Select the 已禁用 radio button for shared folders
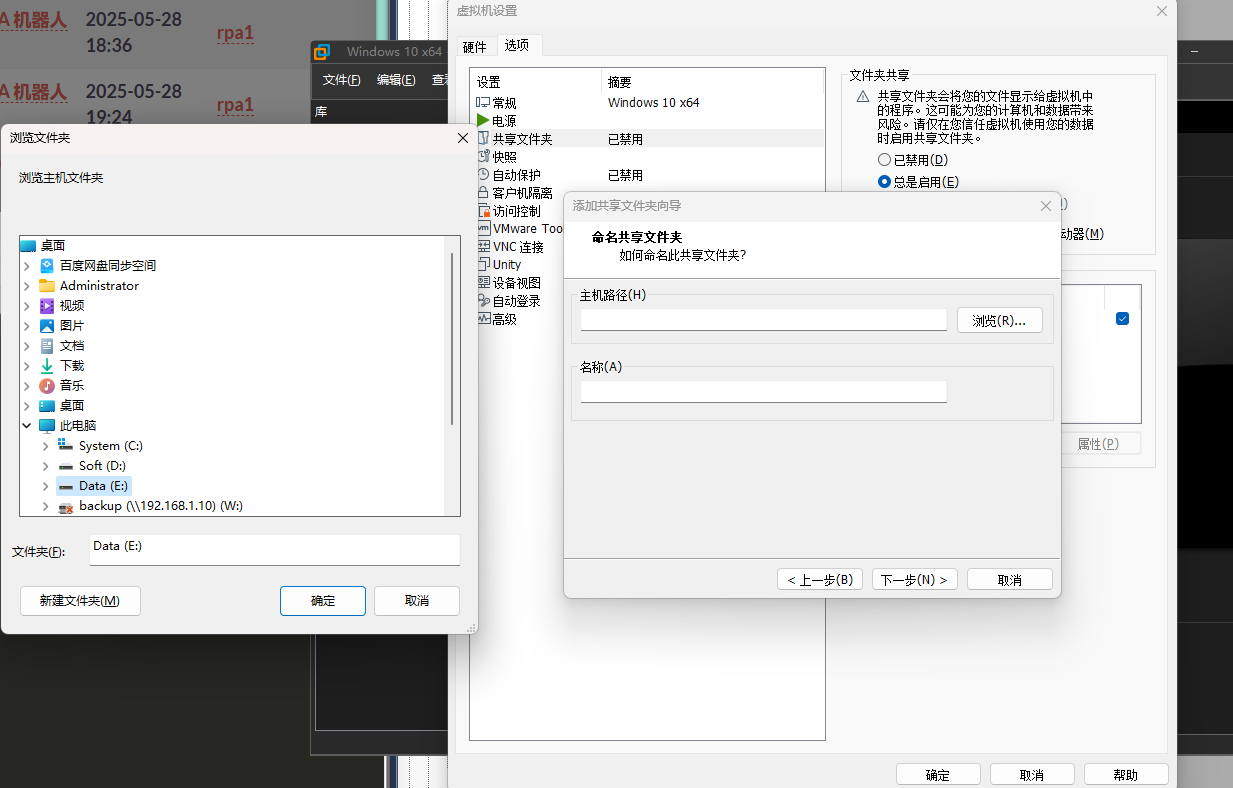Viewport: 1233px width, 788px height. (x=884, y=159)
